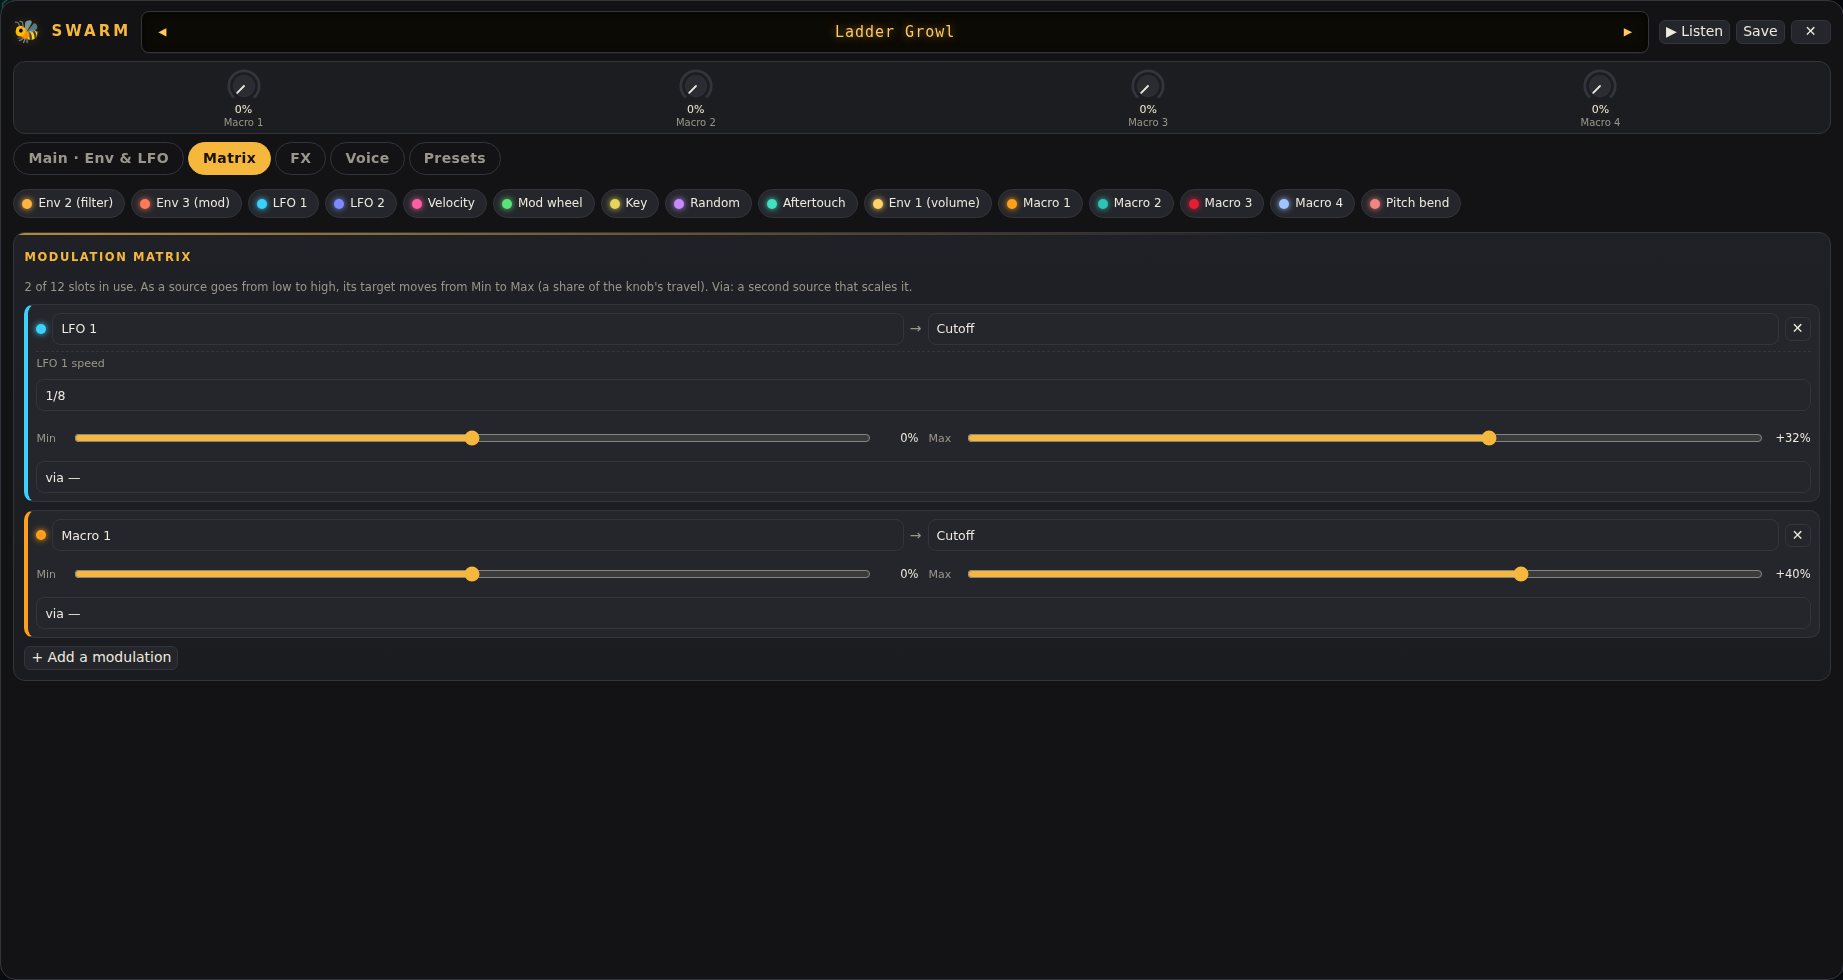Click the Listen button
Image resolution: width=1843 pixels, height=980 pixels.
click(1694, 31)
